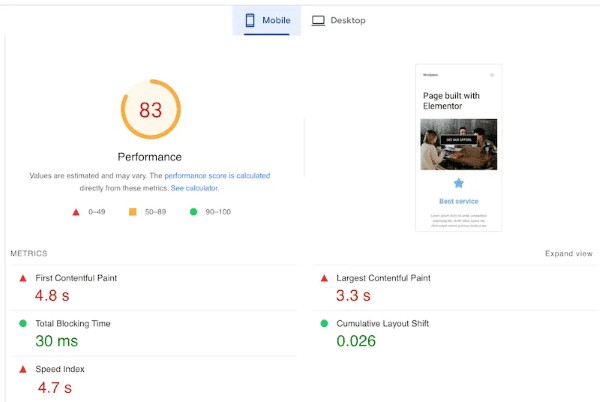This screenshot has width=600, height=402.
Task: Open the 'See calculator' link
Action: [194, 188]
